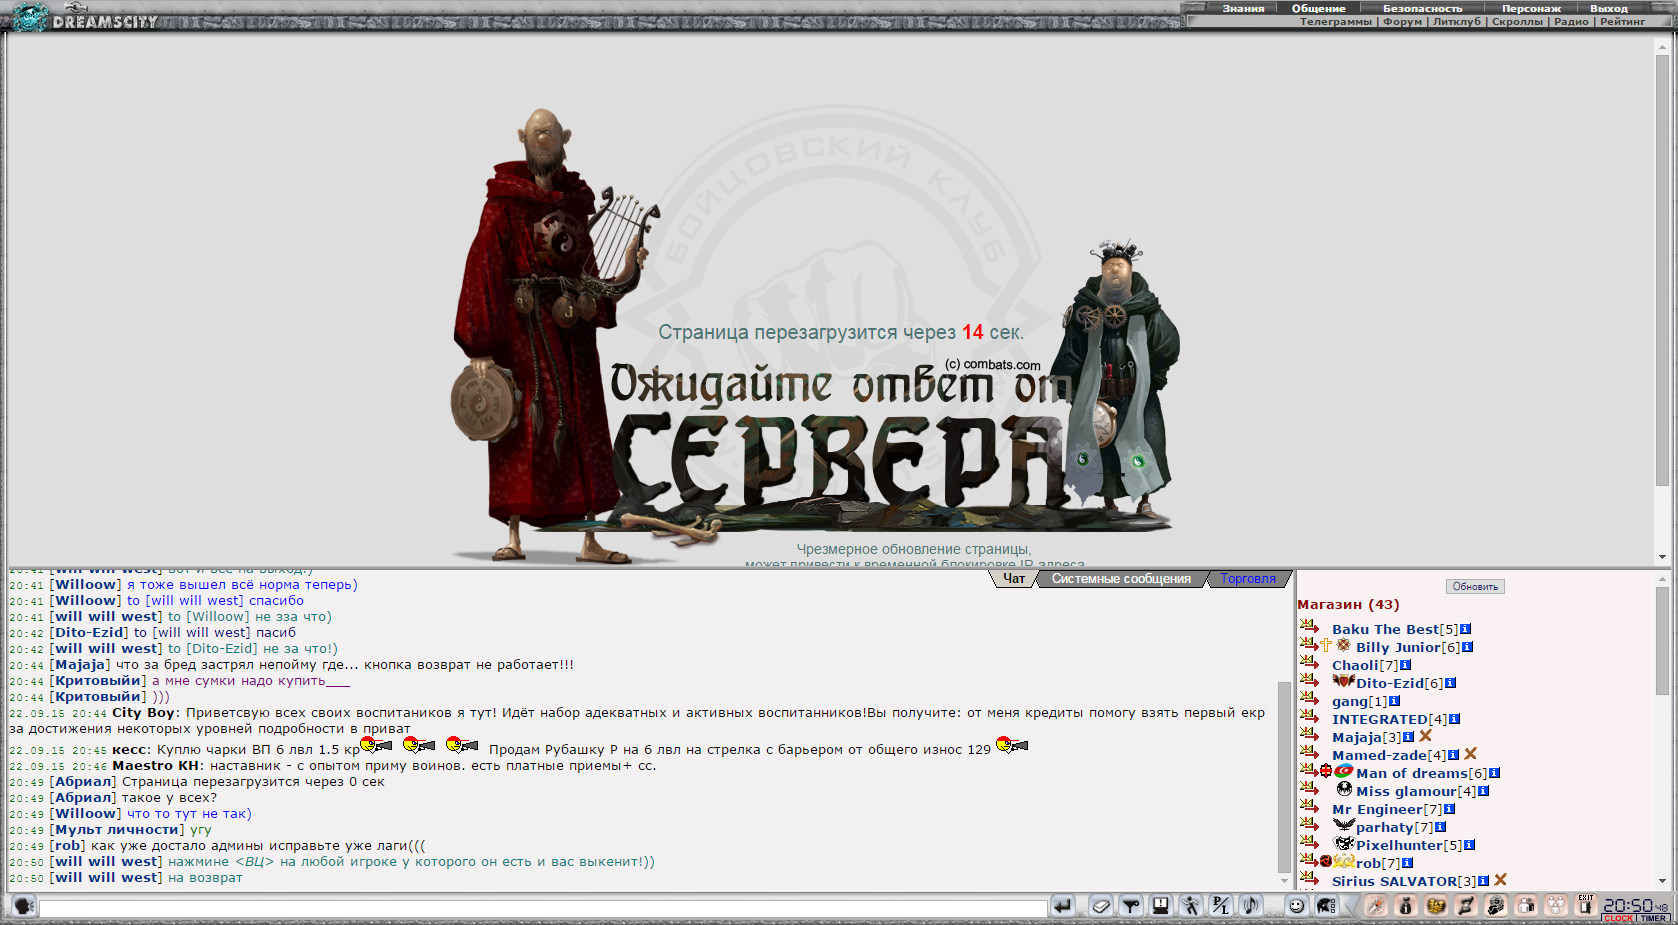Click private message arrow beside Pixelhunter
Image resolution: width=1678 pixels, height=925 pixels.
(x=1309, y=844)
